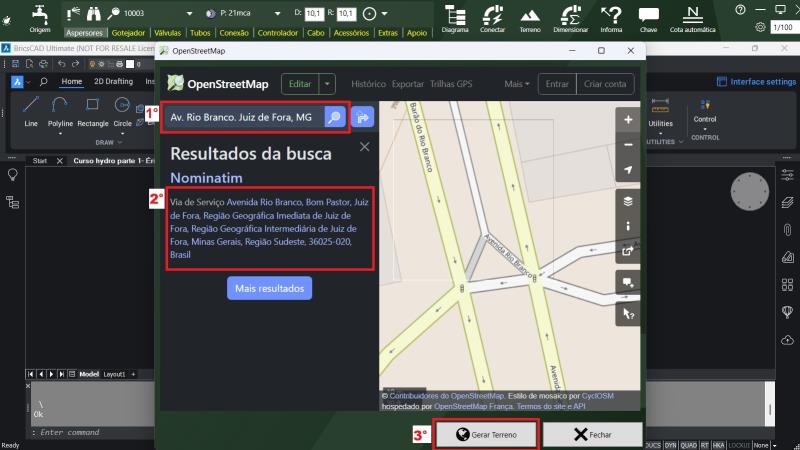Toggle HKA in the status bar
This screenshot has width=800, height=450.
pos(718,445)
